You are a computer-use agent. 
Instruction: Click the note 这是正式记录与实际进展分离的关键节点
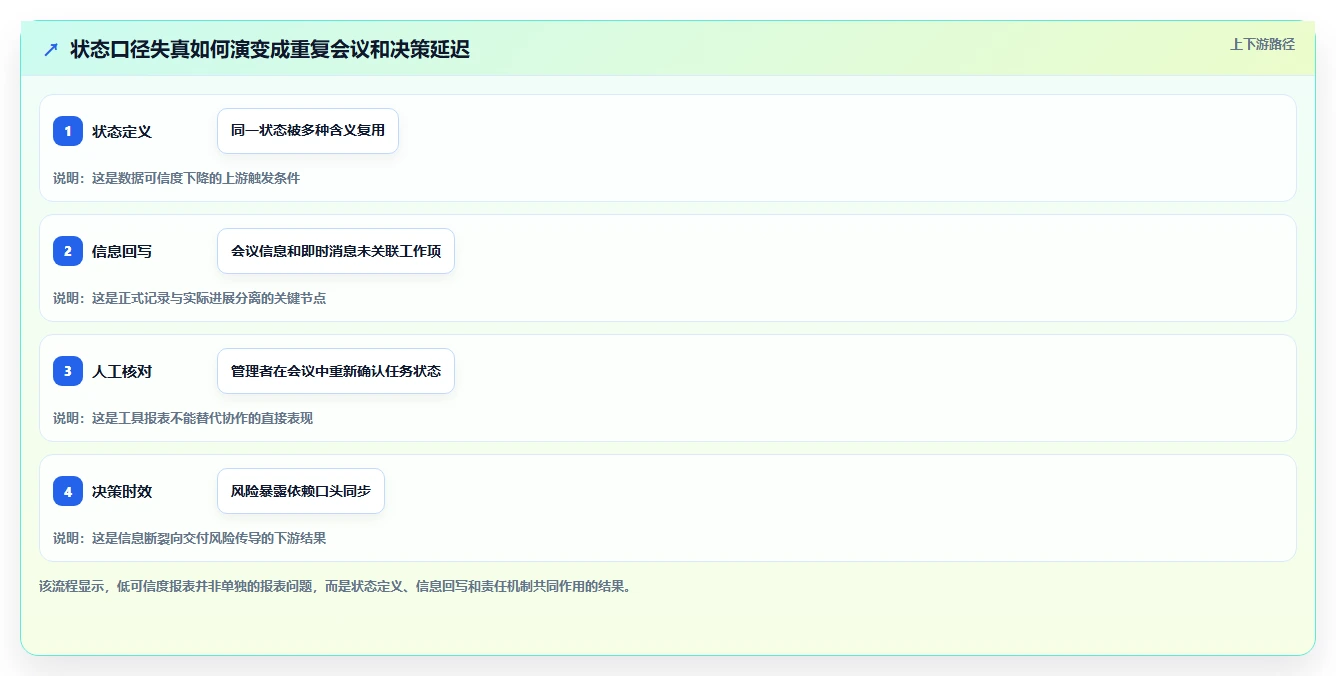pyautogui.click(x=190, y=298)
